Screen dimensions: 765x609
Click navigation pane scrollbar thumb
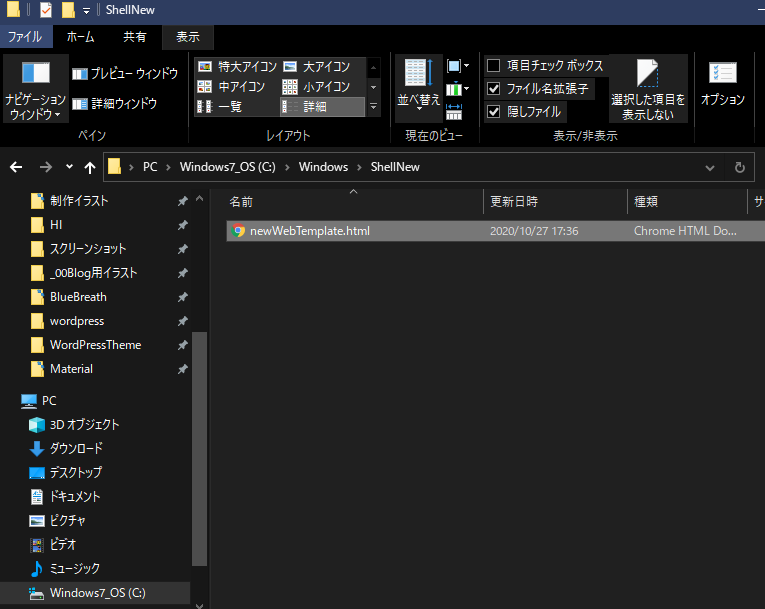199,449
